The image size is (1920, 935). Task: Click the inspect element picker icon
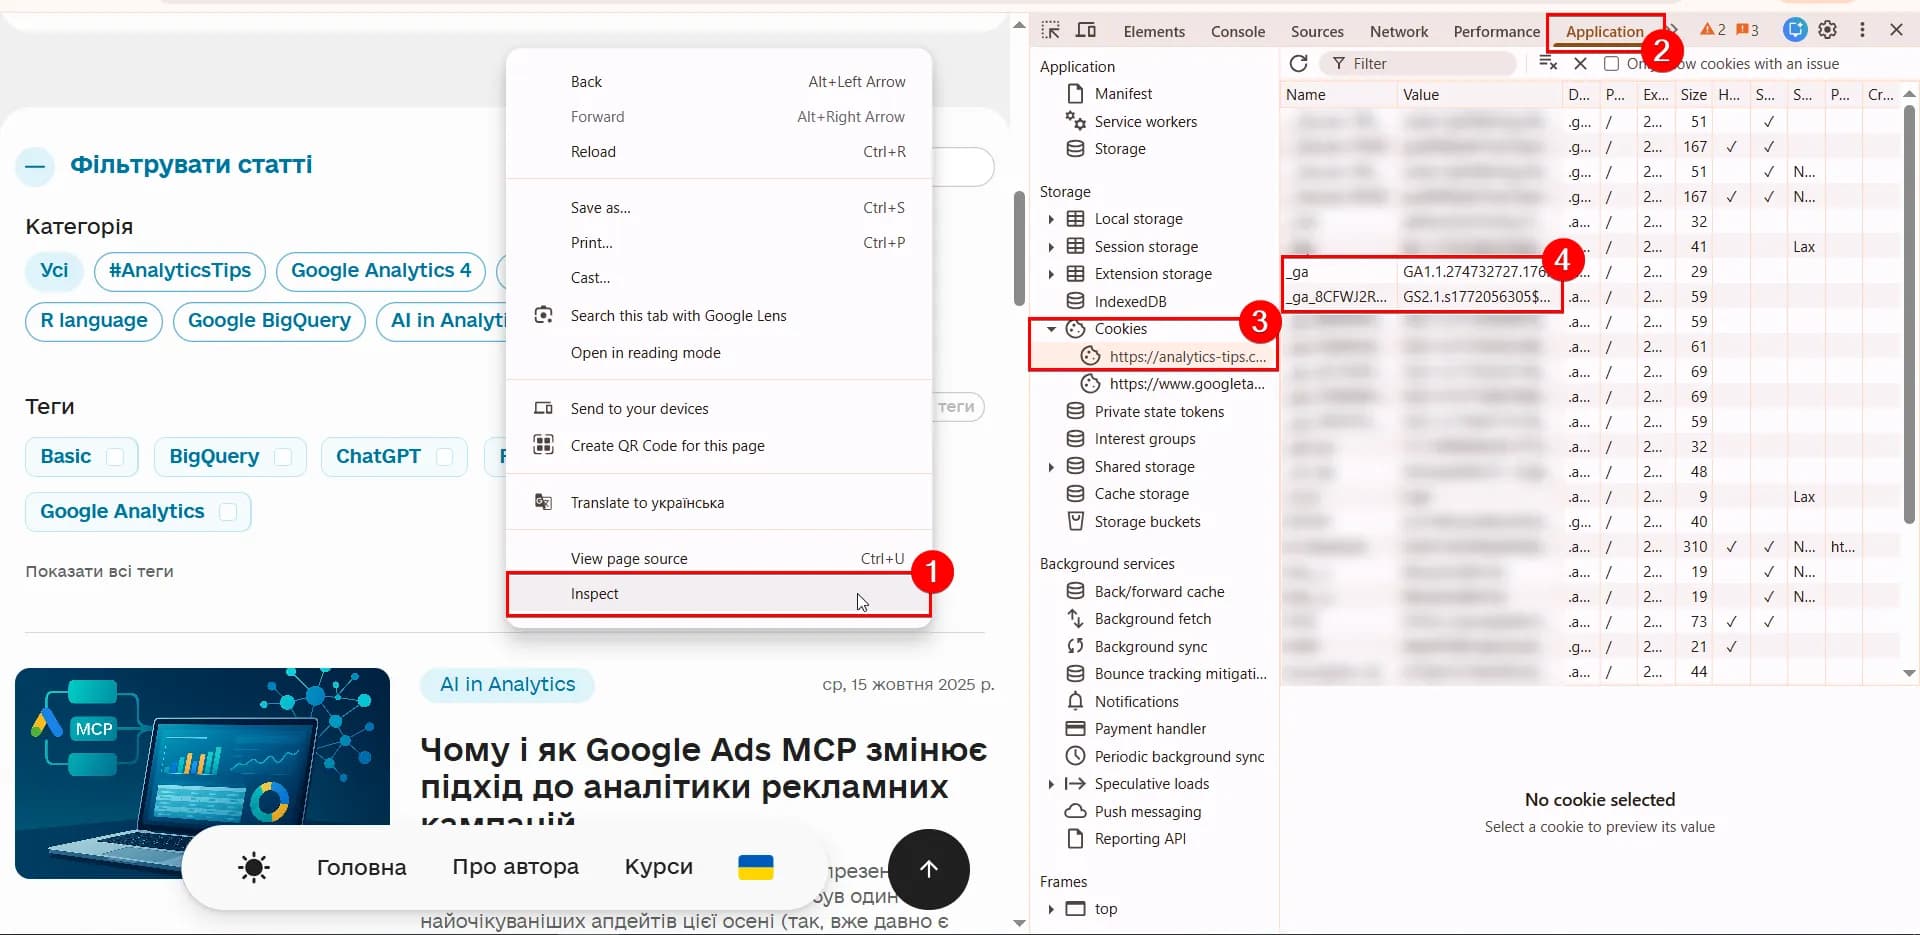pyautogui.click(x=1050, y=30)
